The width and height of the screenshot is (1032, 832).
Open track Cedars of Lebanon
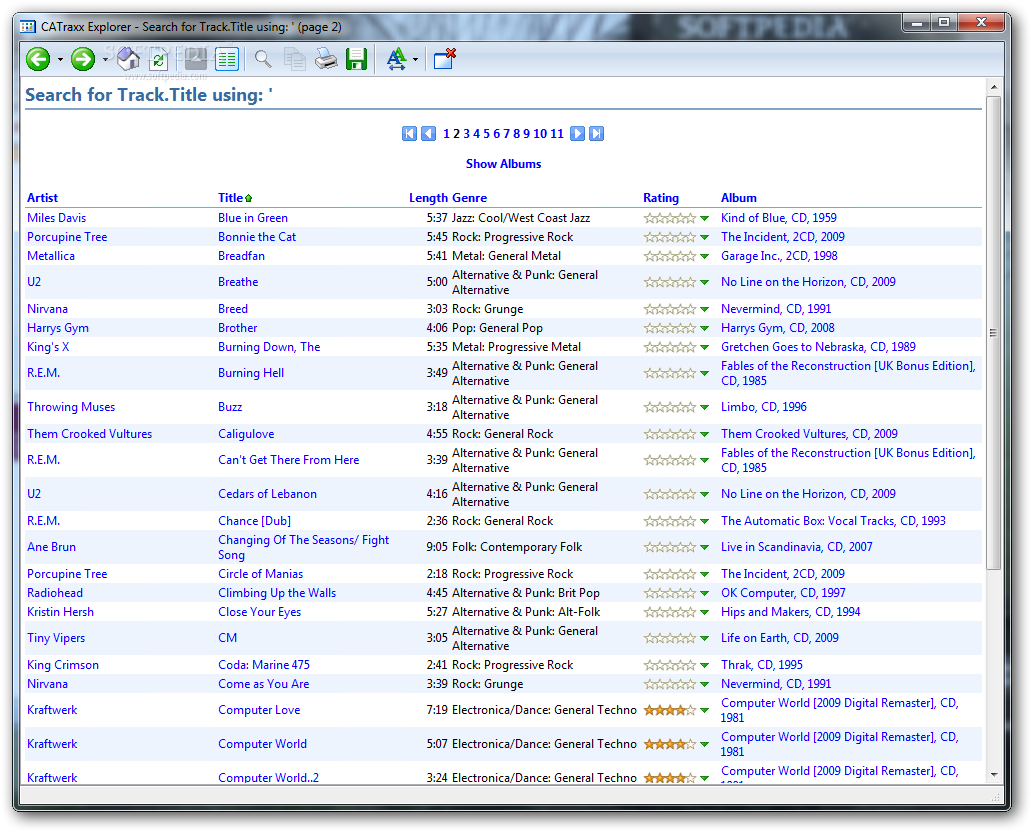267,494
